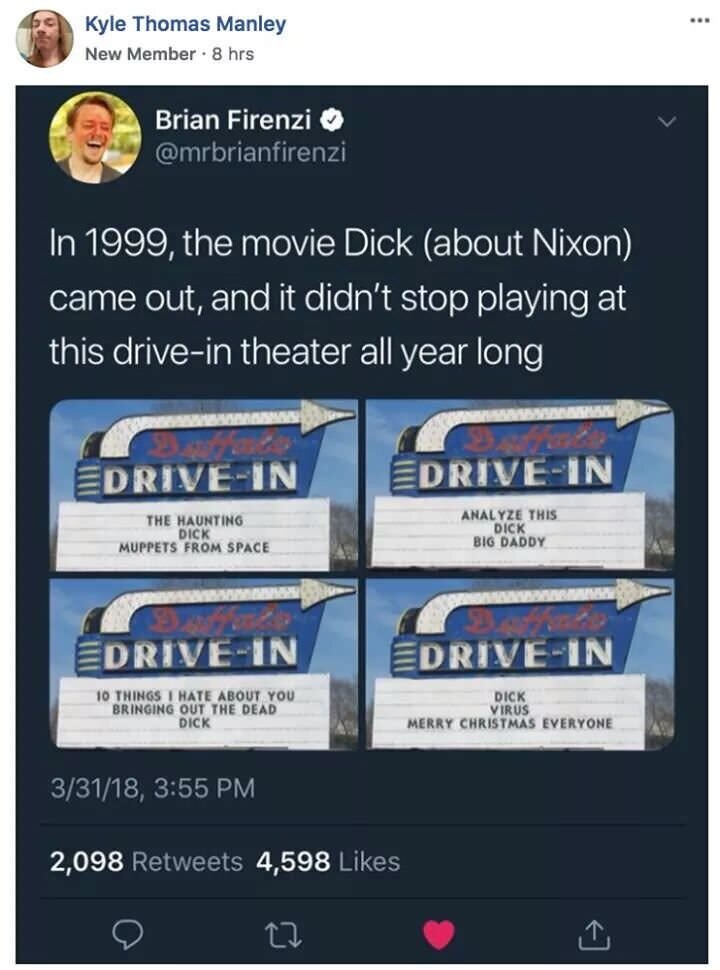Screen dimensions: 720x970
Task: Open the three-dot post options menu
Action: click(699, 21)
